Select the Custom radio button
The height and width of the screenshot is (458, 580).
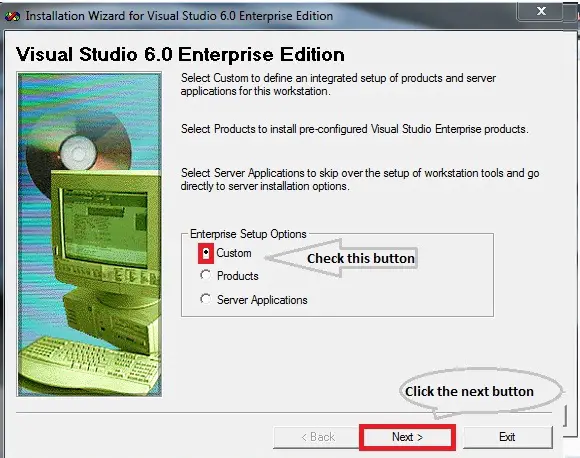tap(206, 253)
